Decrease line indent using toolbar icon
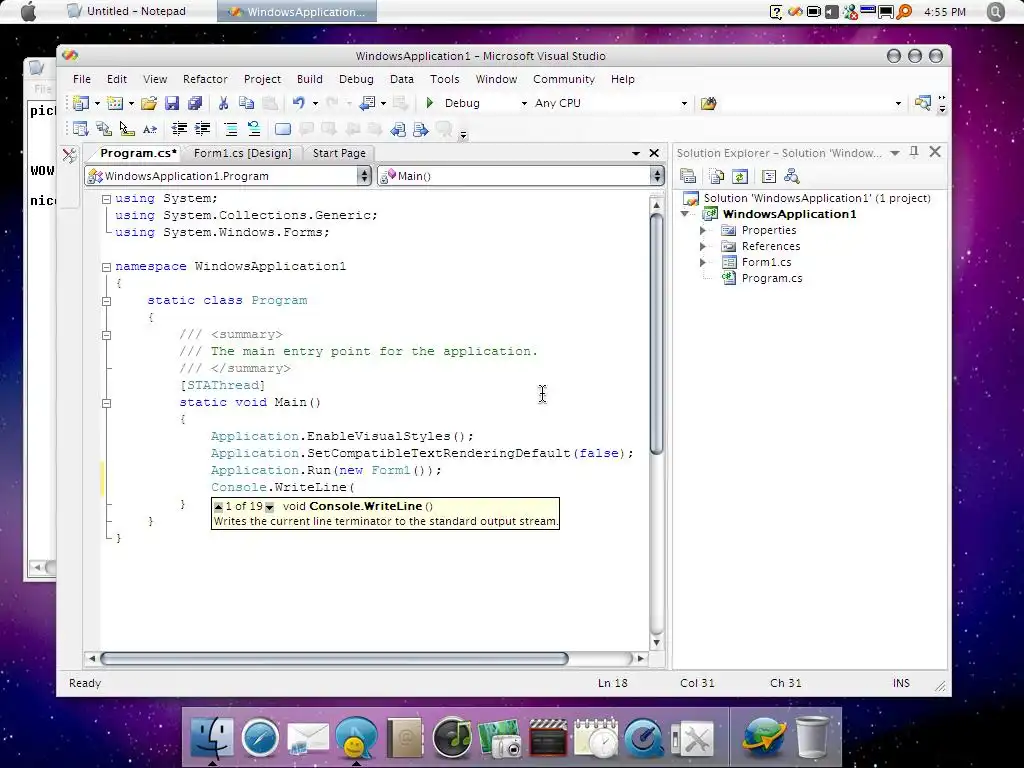This screenshot has height=768, width=1024. pos(179,129)
